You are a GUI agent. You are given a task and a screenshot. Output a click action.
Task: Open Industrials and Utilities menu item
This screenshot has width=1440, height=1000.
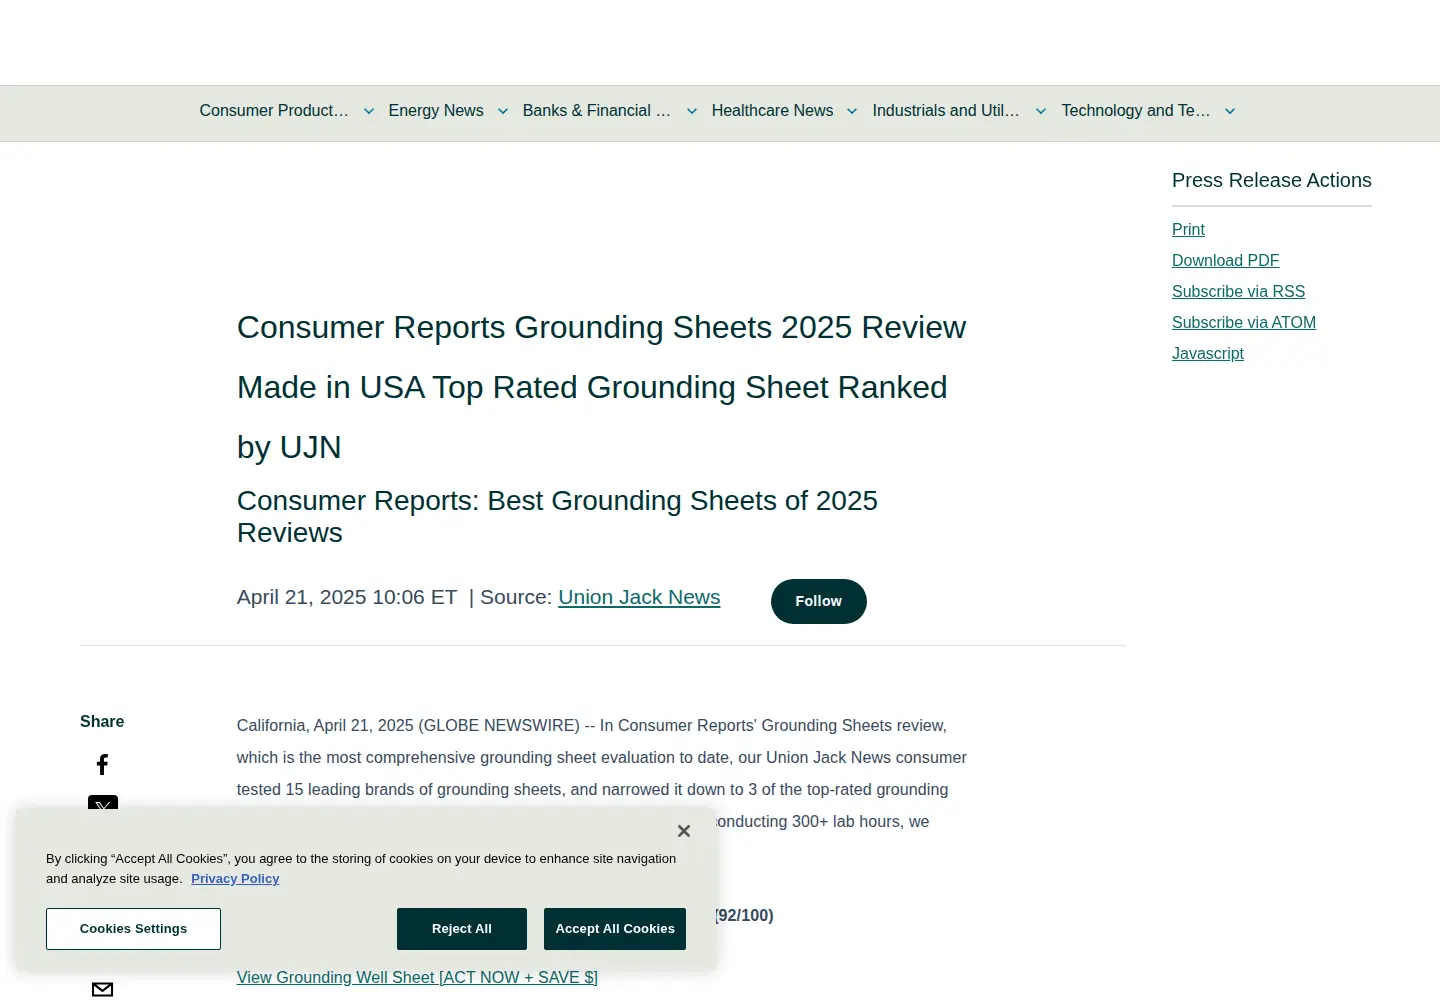coord(946,111)
